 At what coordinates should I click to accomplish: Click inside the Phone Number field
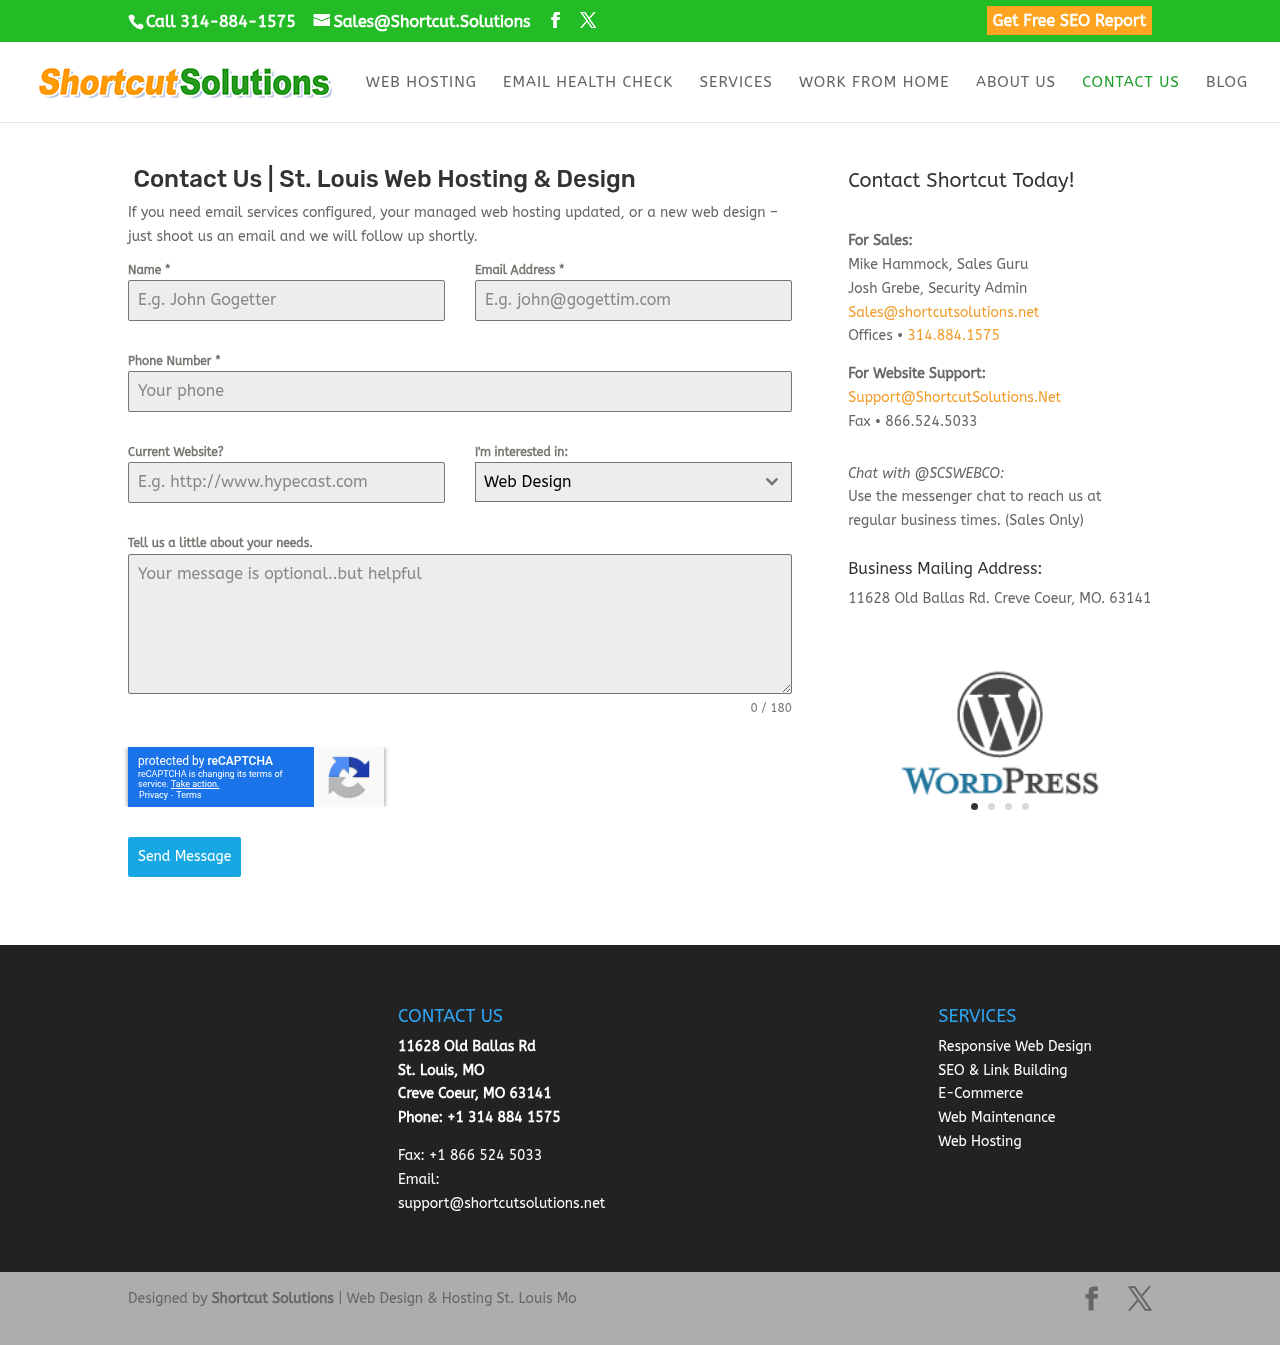tap(460, 391)
